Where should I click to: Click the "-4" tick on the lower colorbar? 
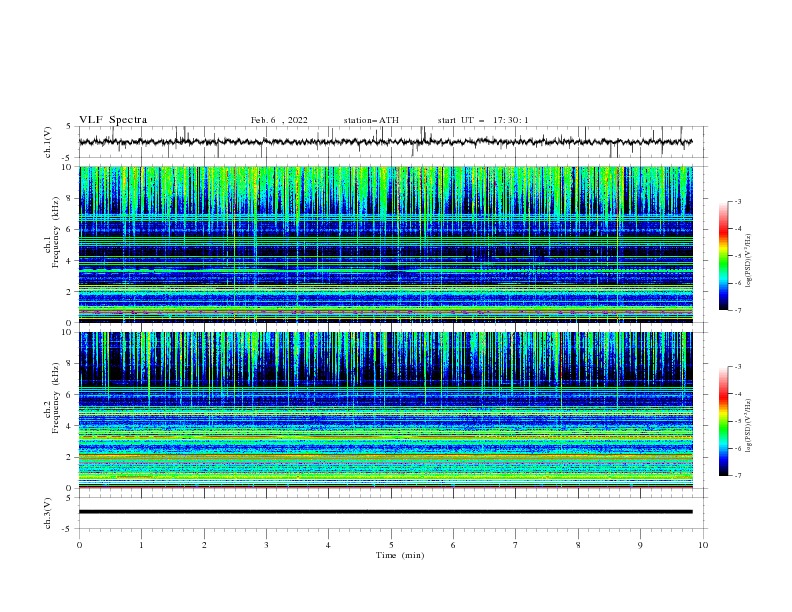click(x=737, y=394)
